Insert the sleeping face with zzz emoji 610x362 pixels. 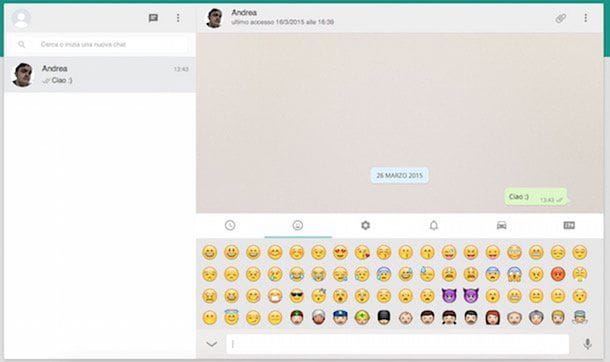point(319,296)
